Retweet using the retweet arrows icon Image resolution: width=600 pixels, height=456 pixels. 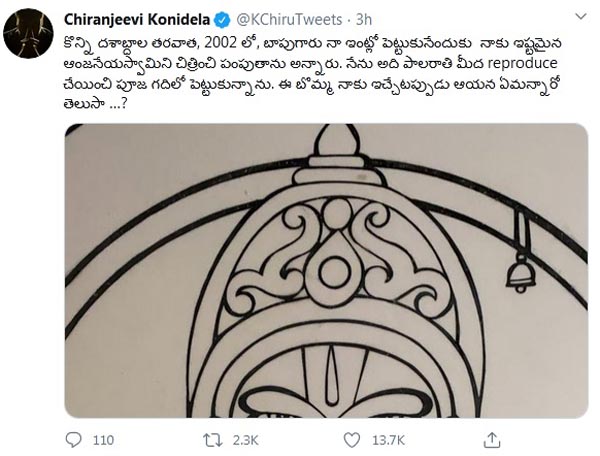pos(212,440)
